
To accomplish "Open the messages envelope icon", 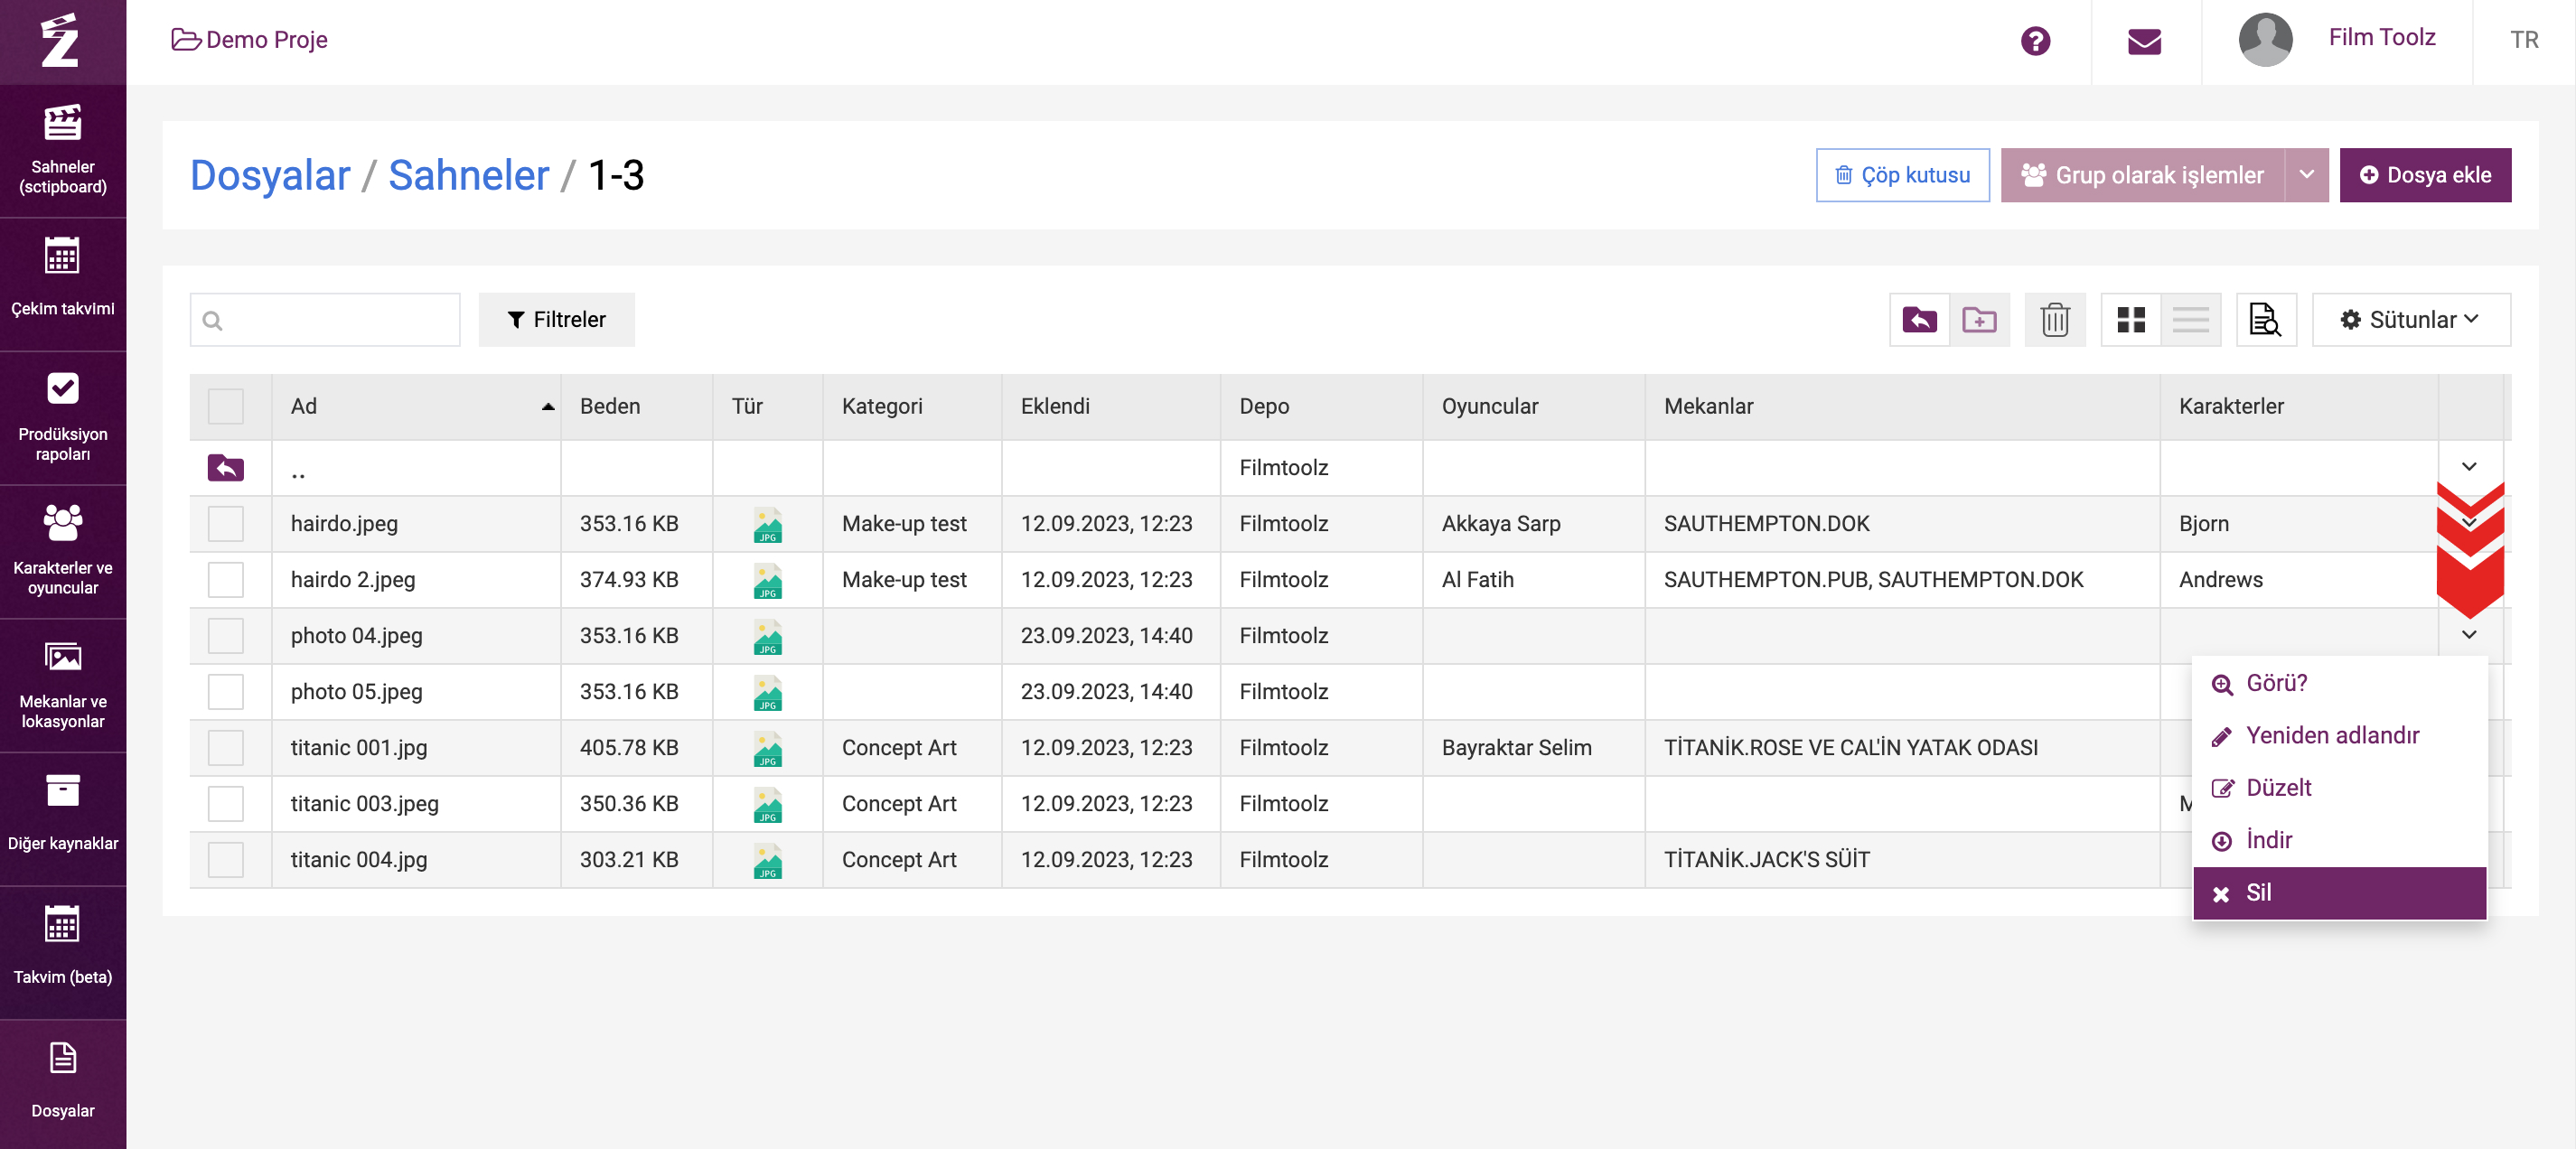I will click(2144, 41).
